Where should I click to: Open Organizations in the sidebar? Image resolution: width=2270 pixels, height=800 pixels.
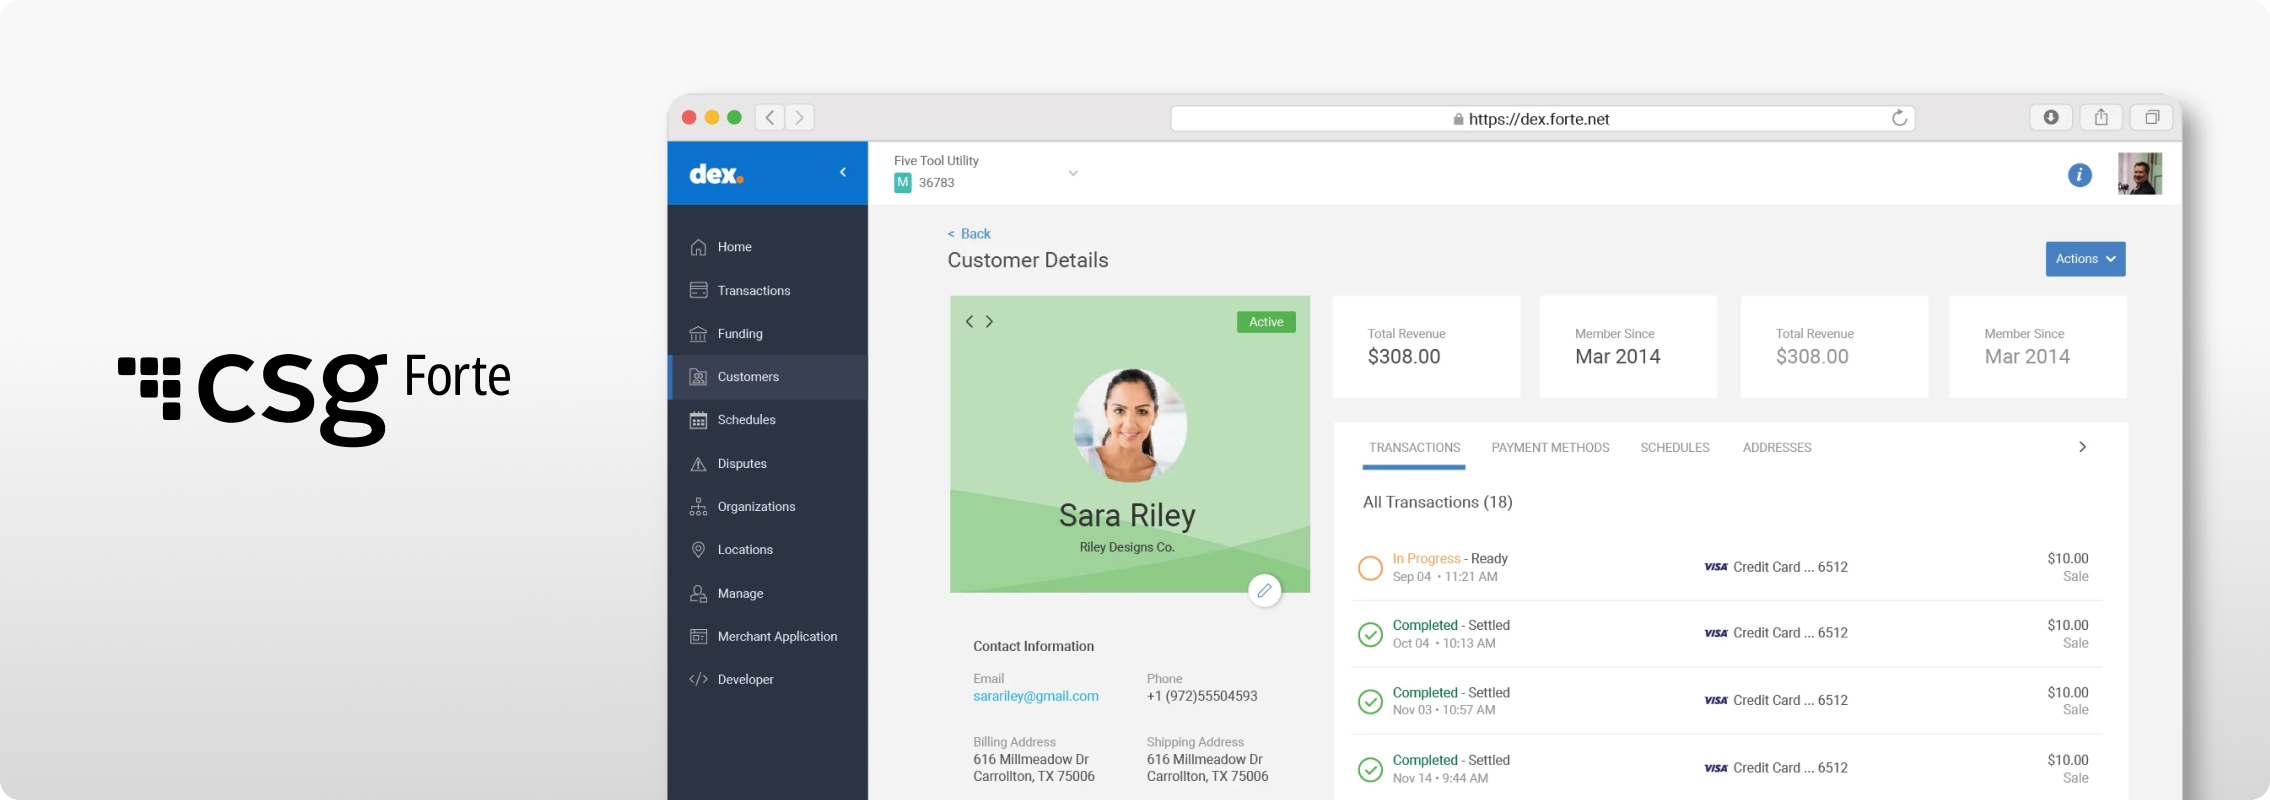[767, 507]
